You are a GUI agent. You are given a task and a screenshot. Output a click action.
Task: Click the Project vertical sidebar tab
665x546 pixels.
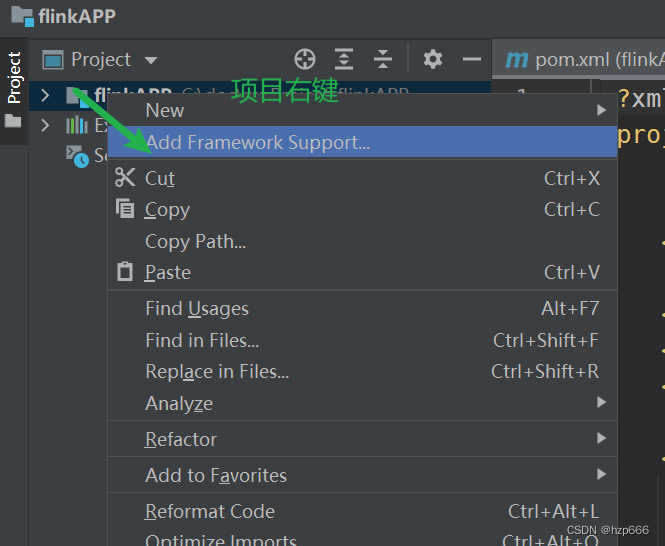14,78
